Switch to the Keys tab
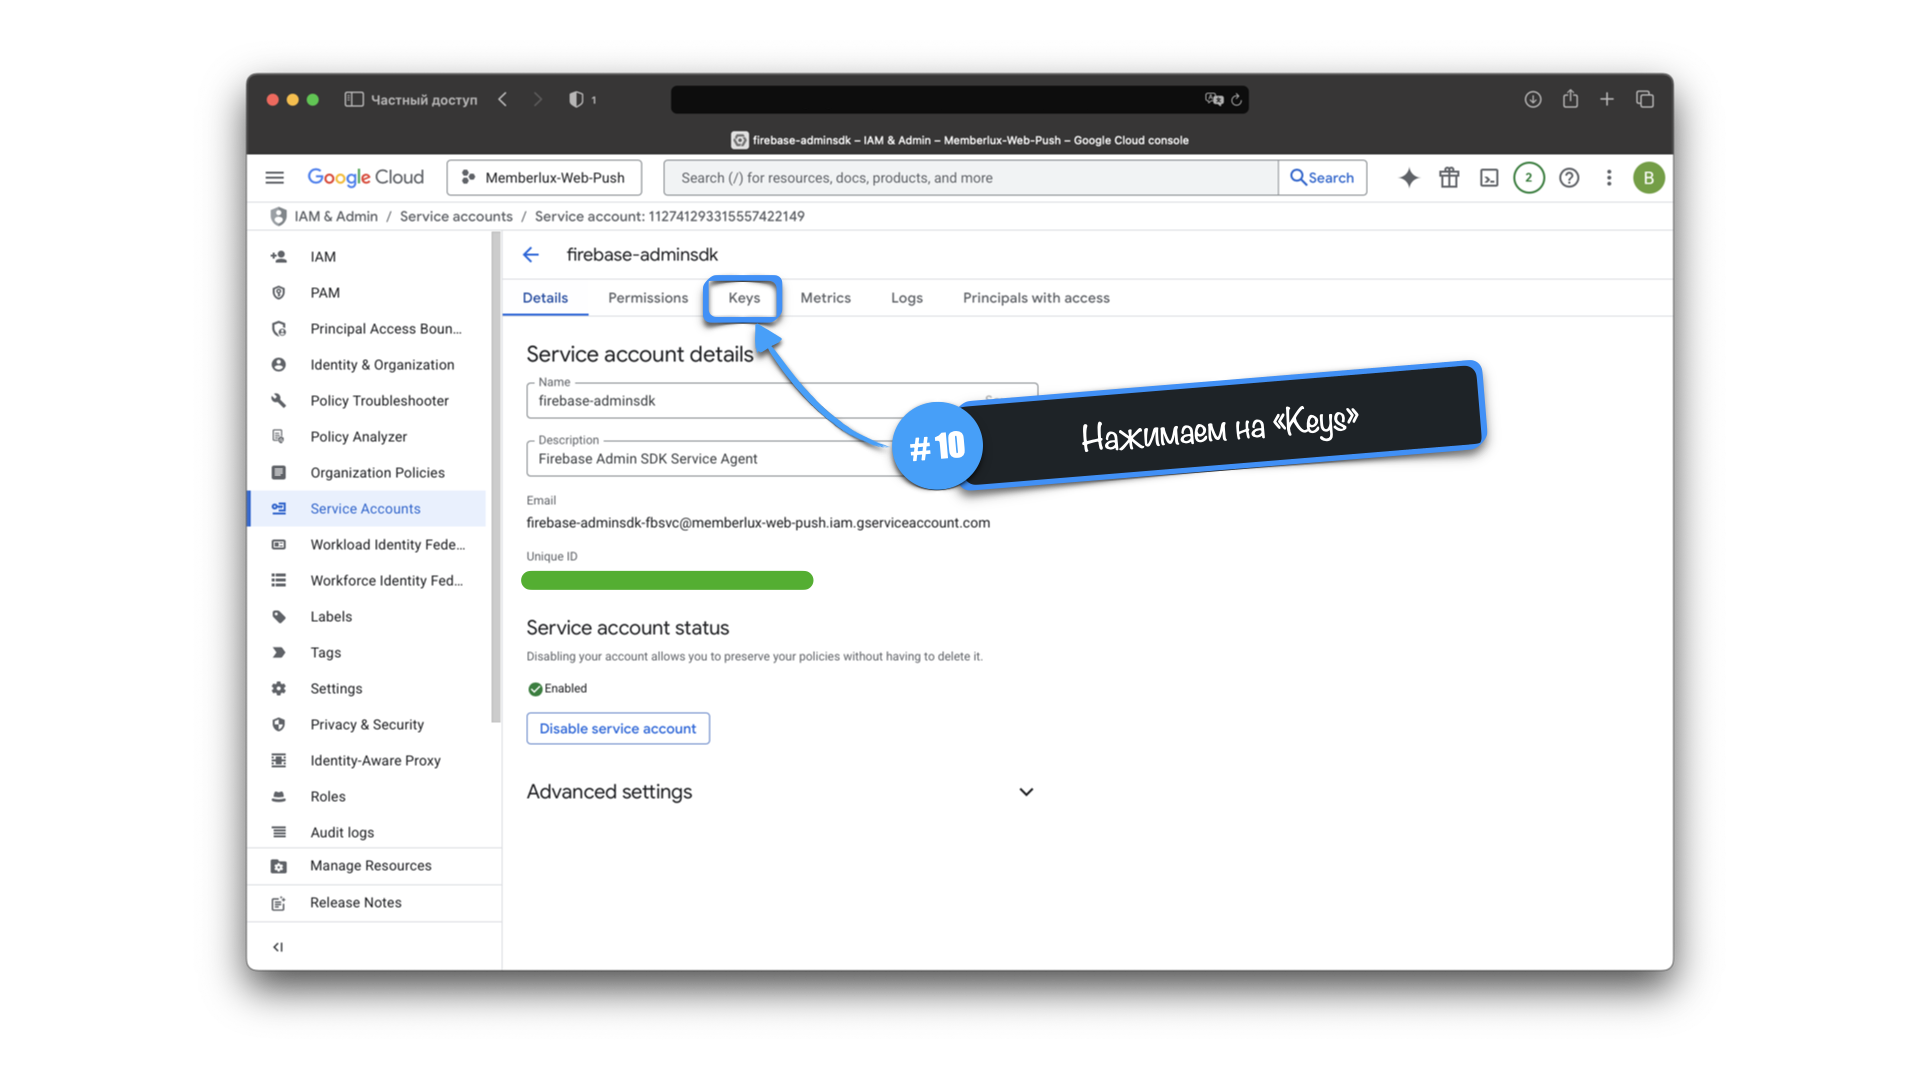The width and height of the screenshot is (1920, 1080). pos(743,298)
